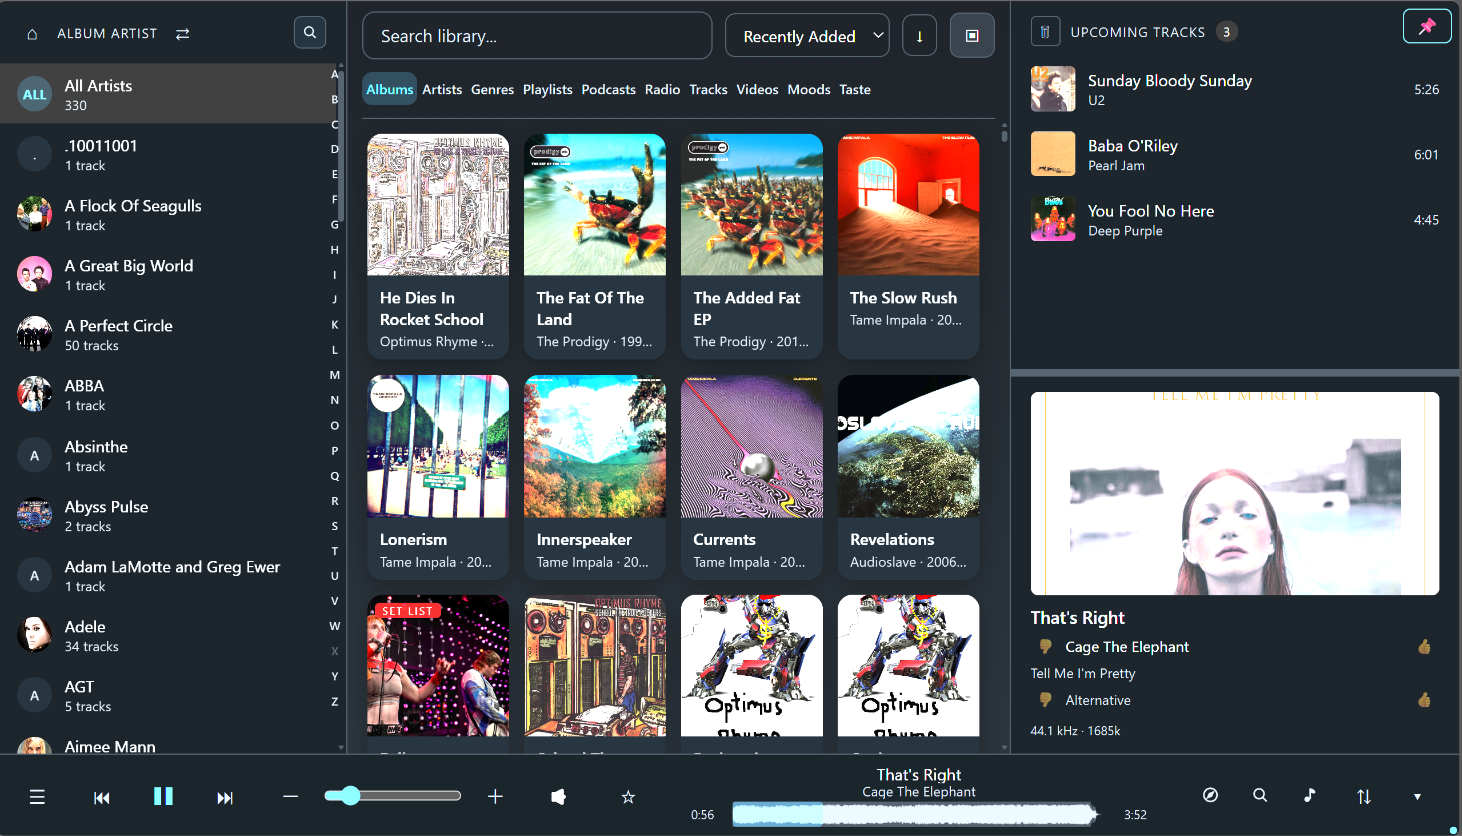
Task: Open the Playlists tab
Action: click(x=548, y=89)
